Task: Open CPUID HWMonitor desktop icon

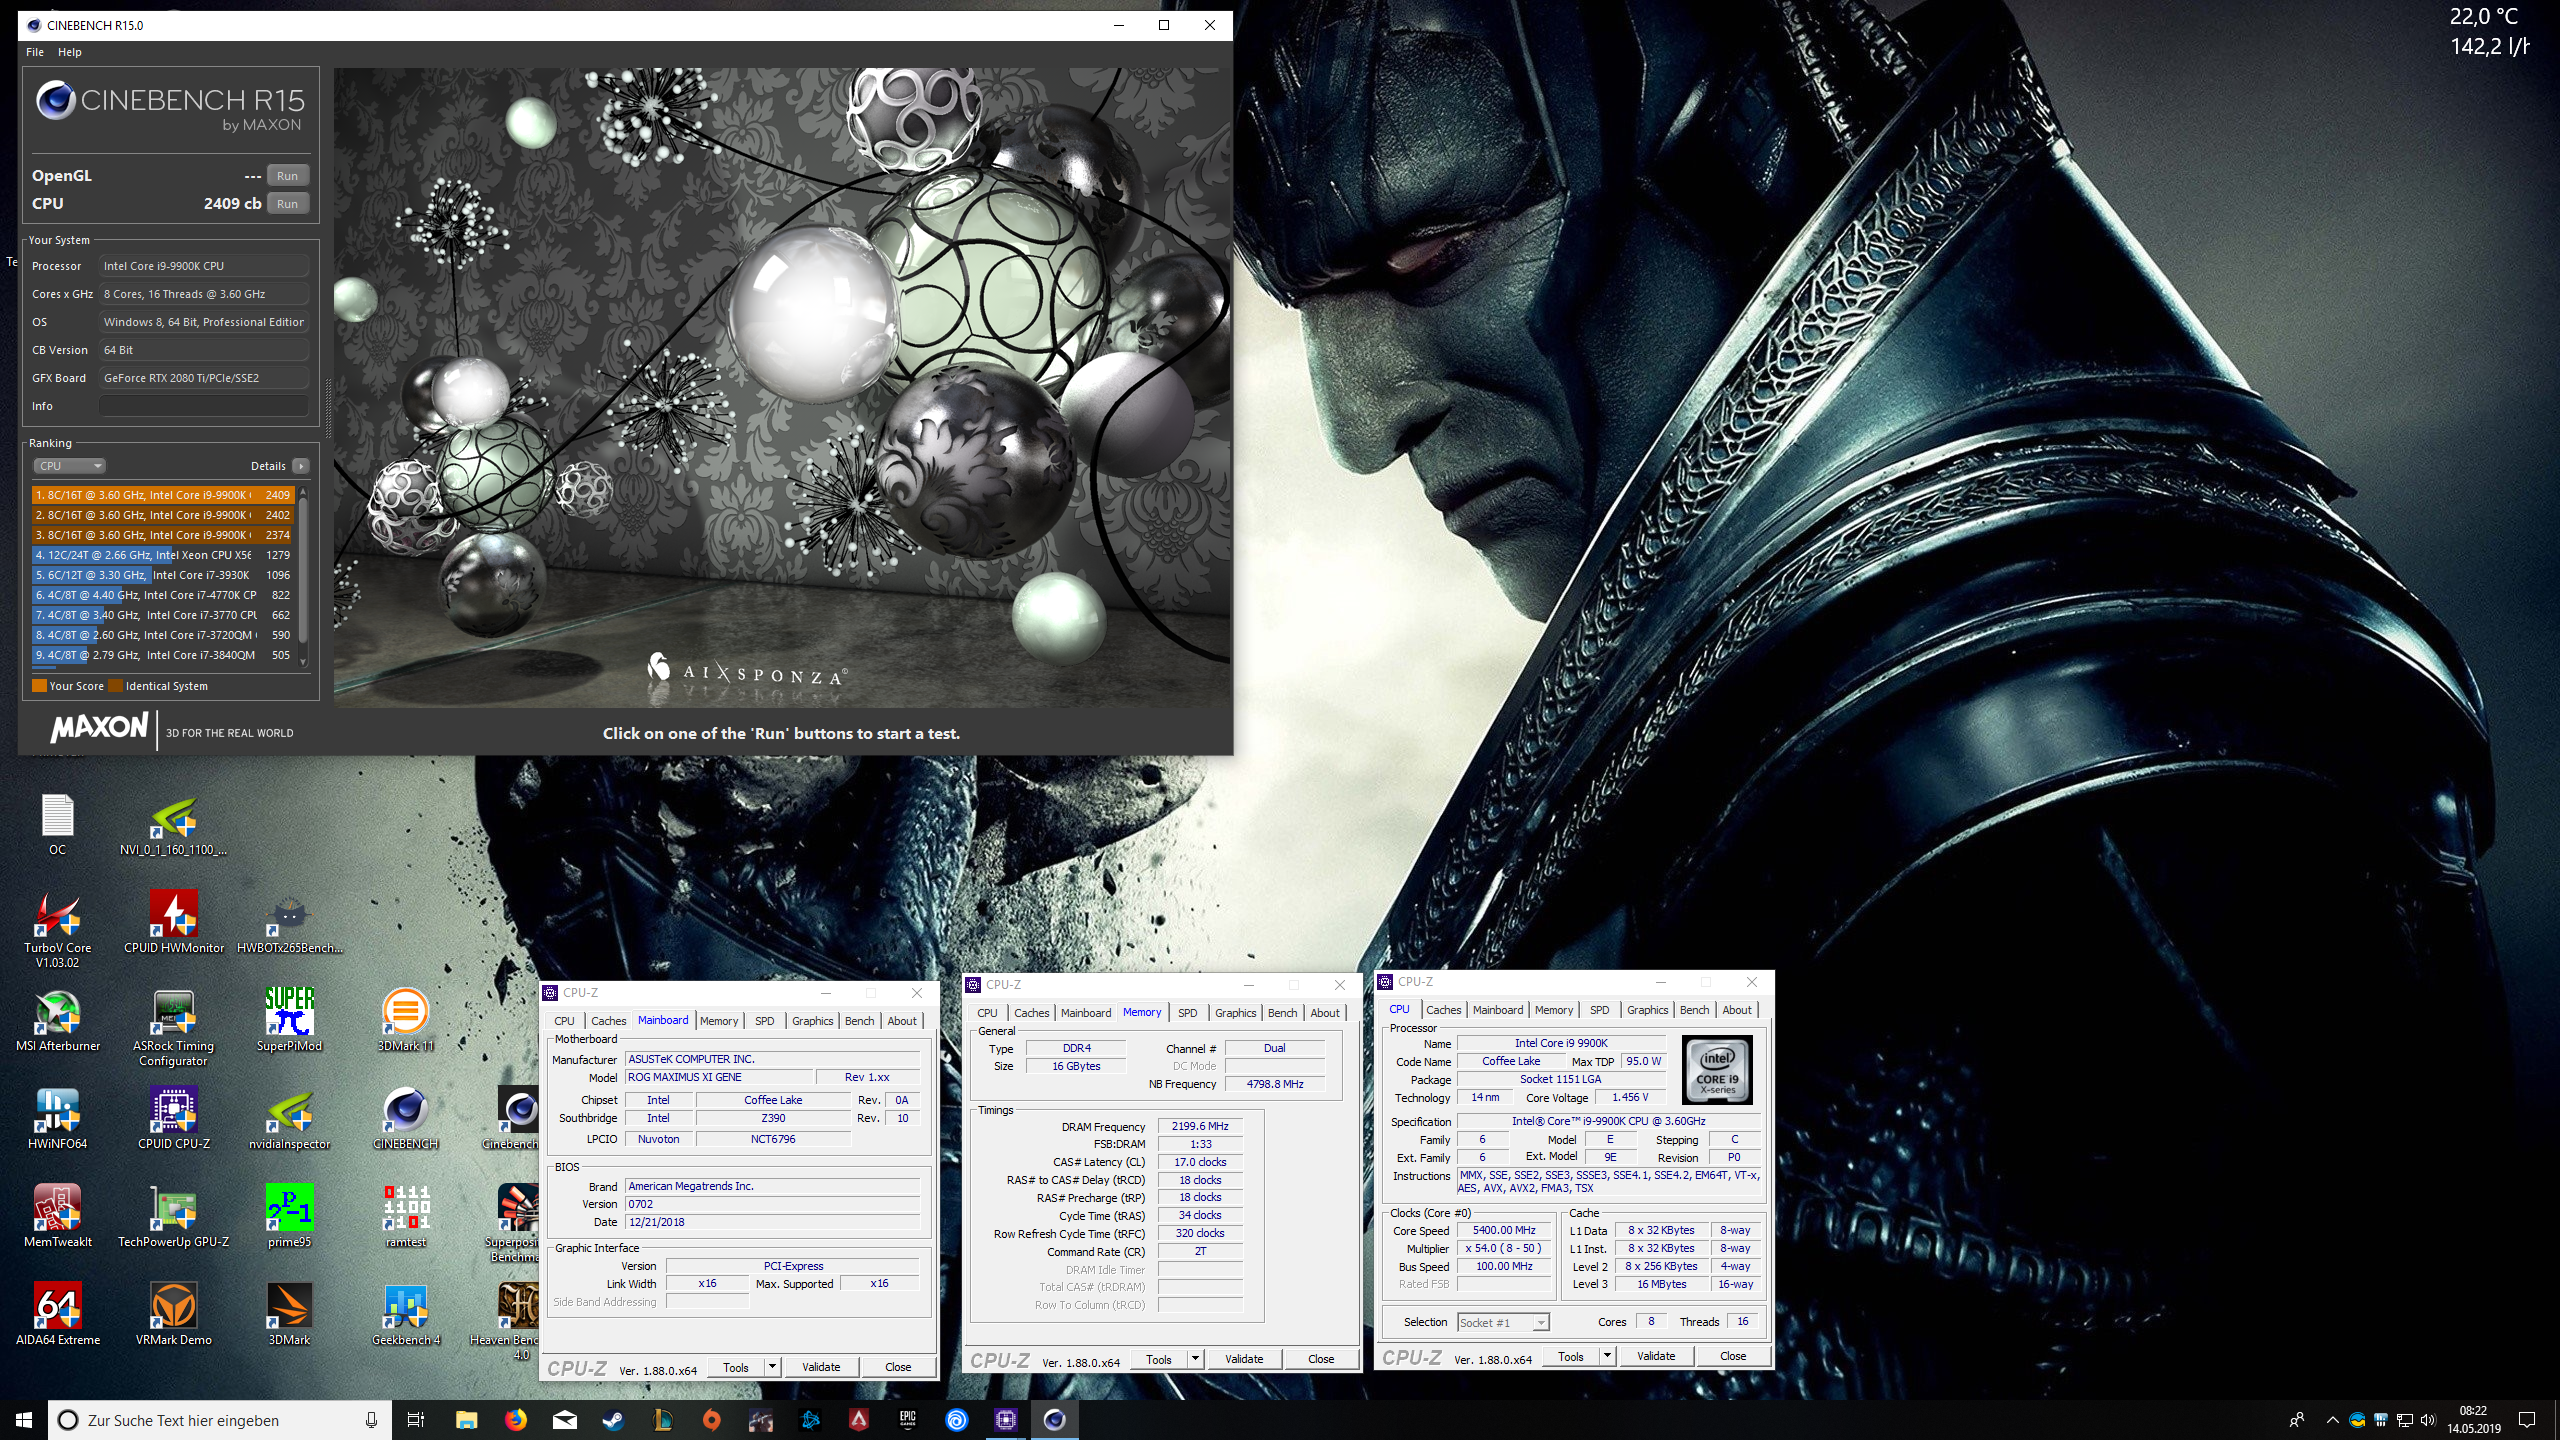Action: click(173, 922)
